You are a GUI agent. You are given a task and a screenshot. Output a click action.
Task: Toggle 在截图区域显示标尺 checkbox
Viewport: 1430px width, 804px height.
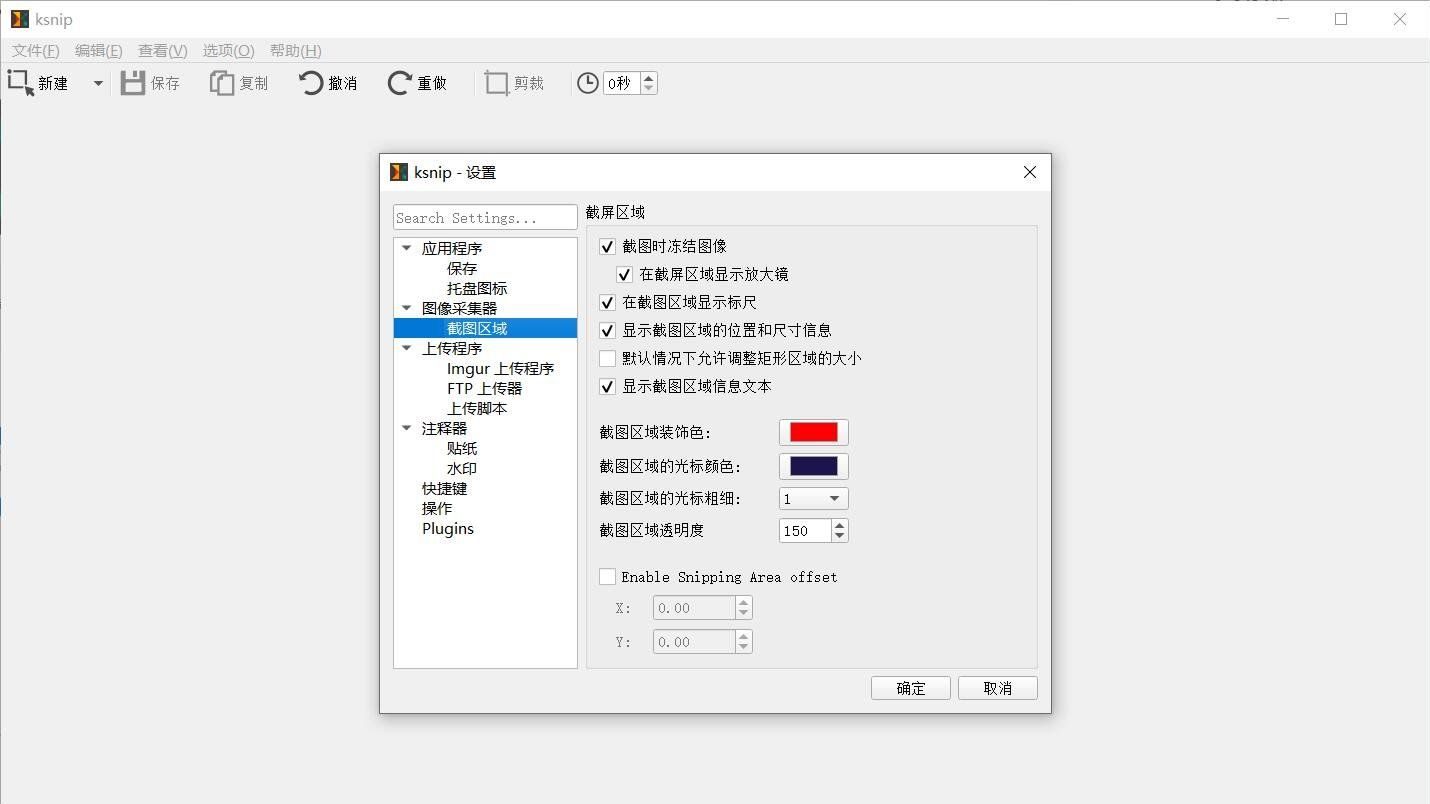(x=607, y=302)
